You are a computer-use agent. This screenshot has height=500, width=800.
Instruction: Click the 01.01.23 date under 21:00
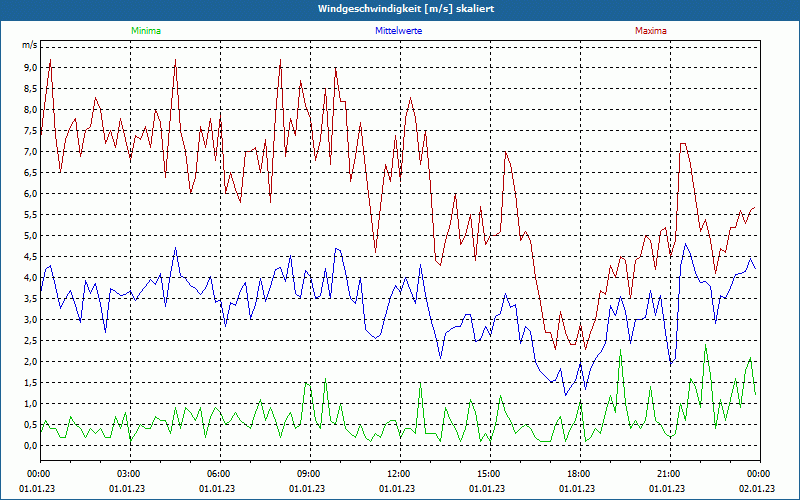tap(667, 489)
